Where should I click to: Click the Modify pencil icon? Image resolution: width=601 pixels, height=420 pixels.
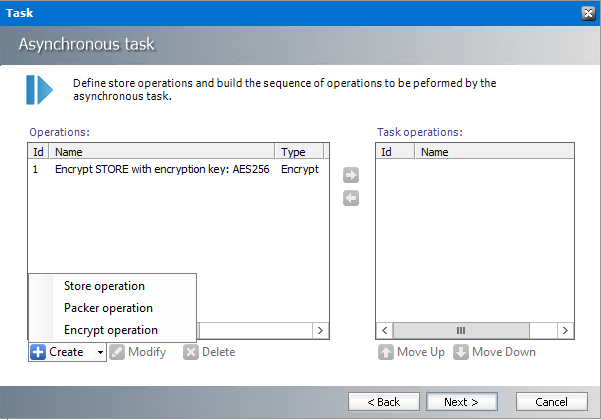pyautogui.click(x=117, y=352)
